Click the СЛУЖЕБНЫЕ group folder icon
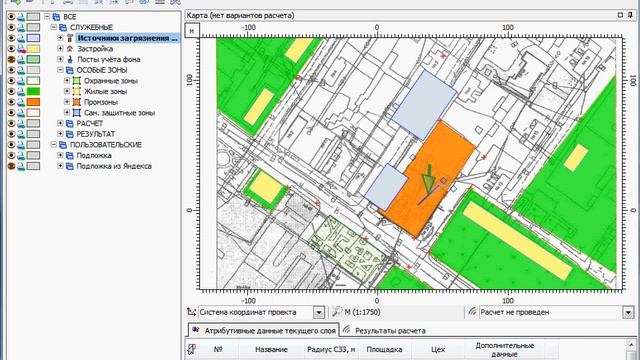This screenshot has width=640, height=360. 63,27
